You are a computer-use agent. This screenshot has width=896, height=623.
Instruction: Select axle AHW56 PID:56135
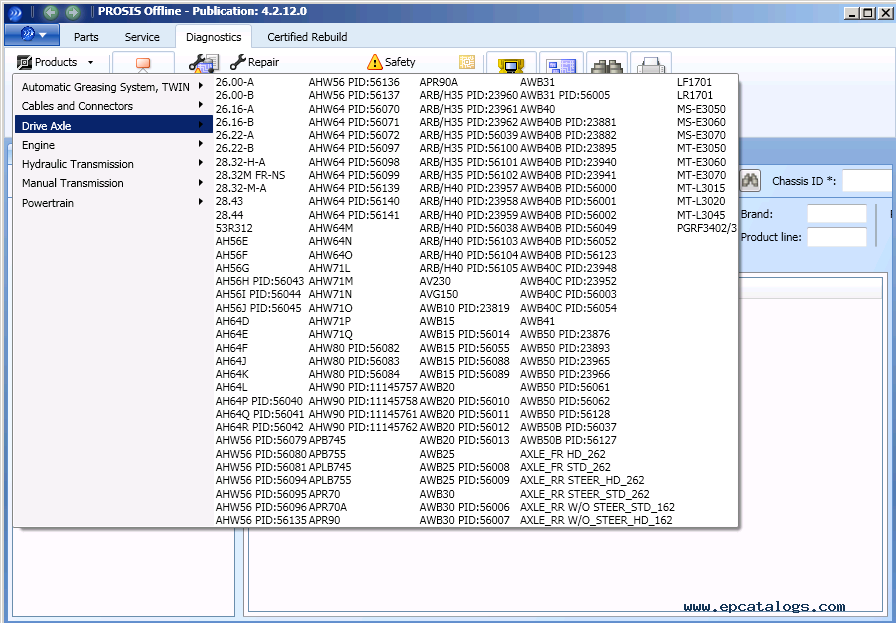(261, 520)
